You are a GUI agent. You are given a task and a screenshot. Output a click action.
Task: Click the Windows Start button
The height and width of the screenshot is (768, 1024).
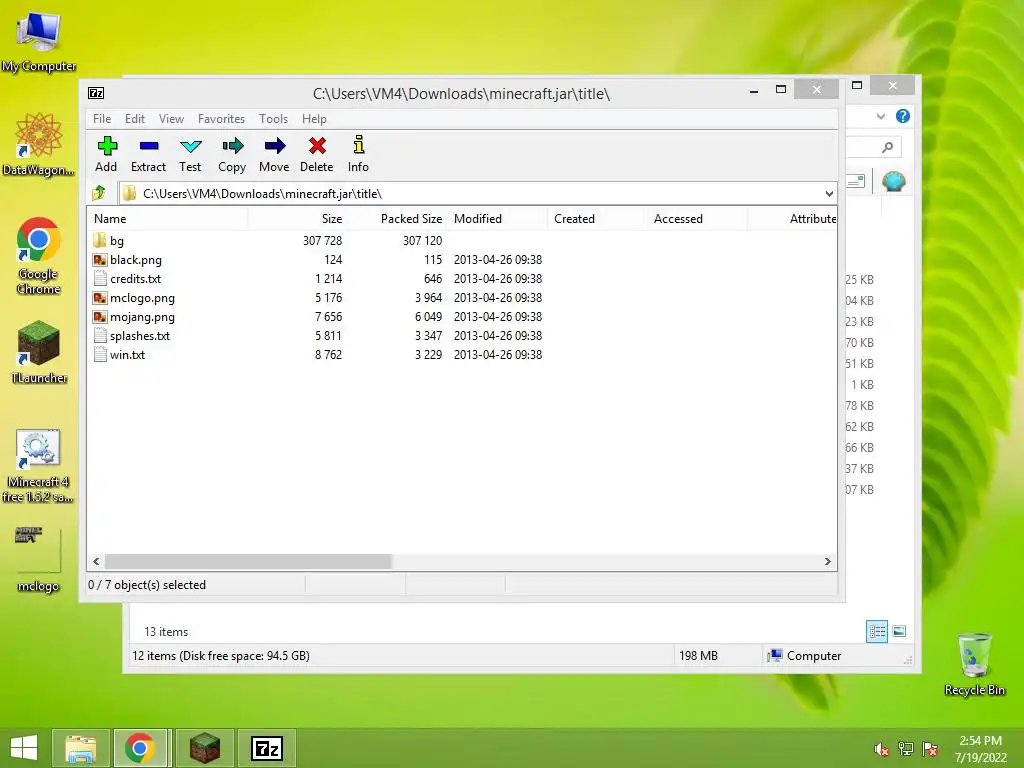[24, 748]
